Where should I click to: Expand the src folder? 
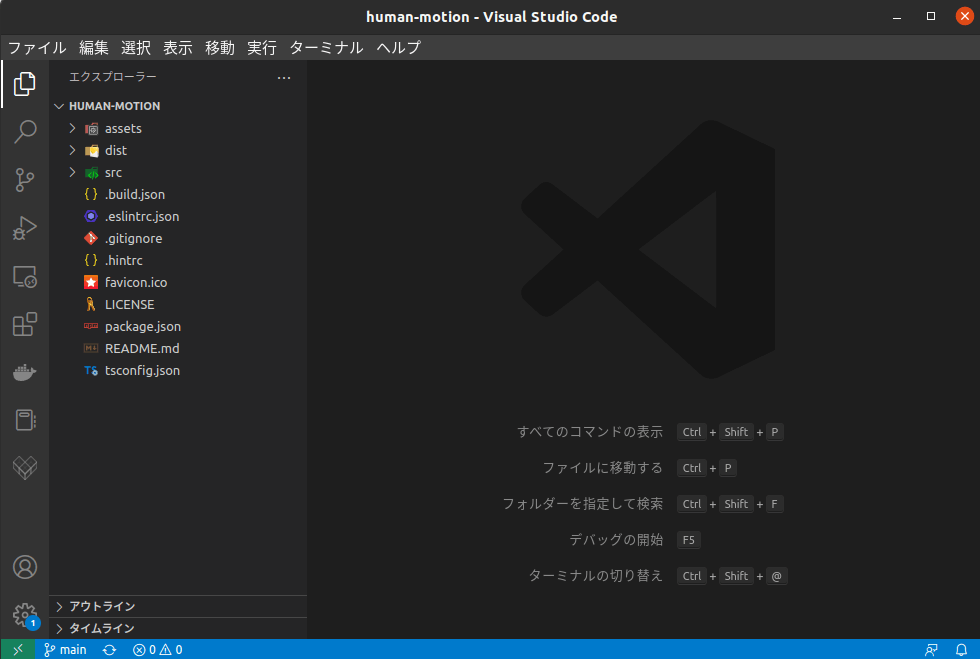tap(178, 173)
